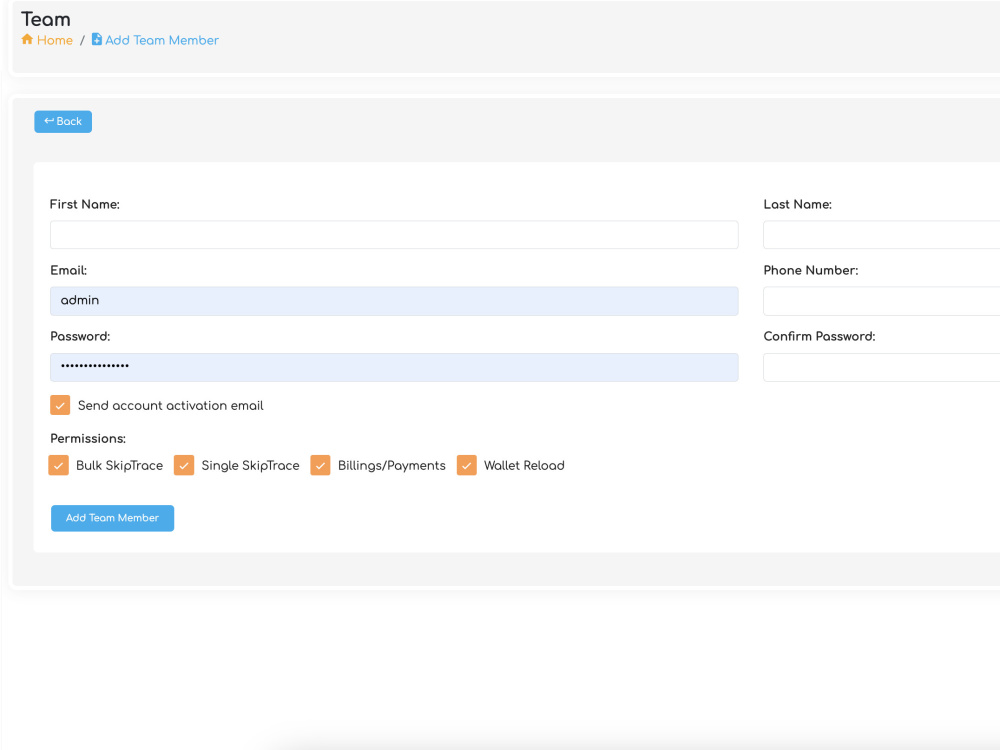This screenshot has height=750, width=1000.
Task: Select the Phone Number input field
Action: pyautogui.click(x=881, y=301)
